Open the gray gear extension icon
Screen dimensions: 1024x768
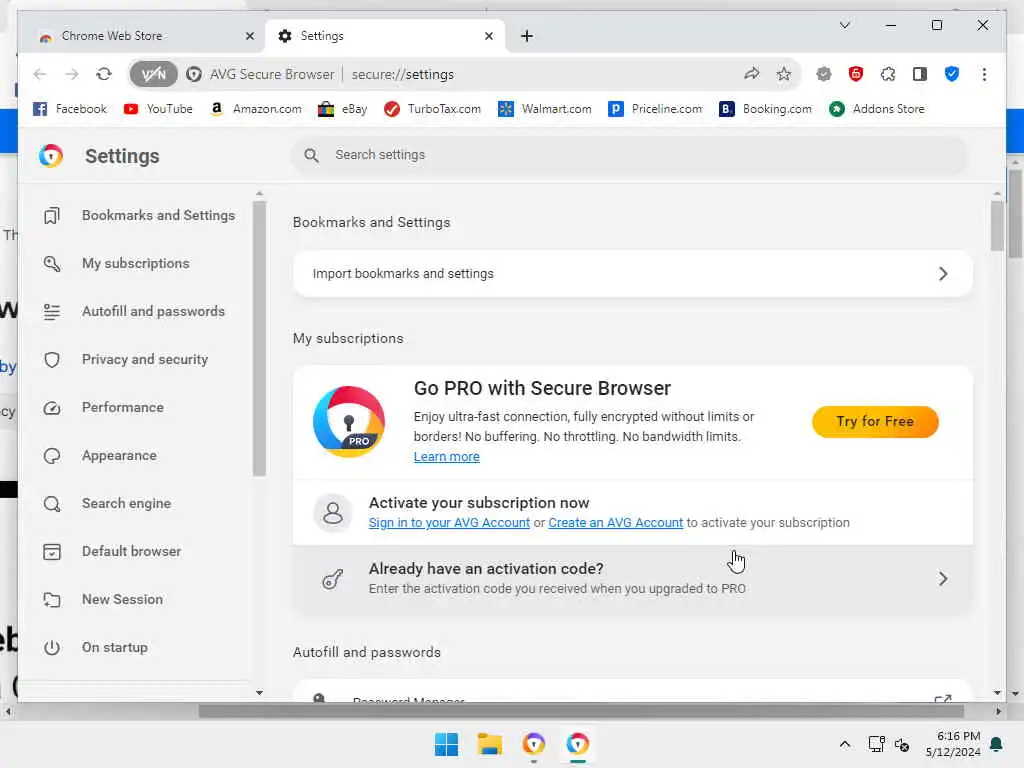click(824, 74)
